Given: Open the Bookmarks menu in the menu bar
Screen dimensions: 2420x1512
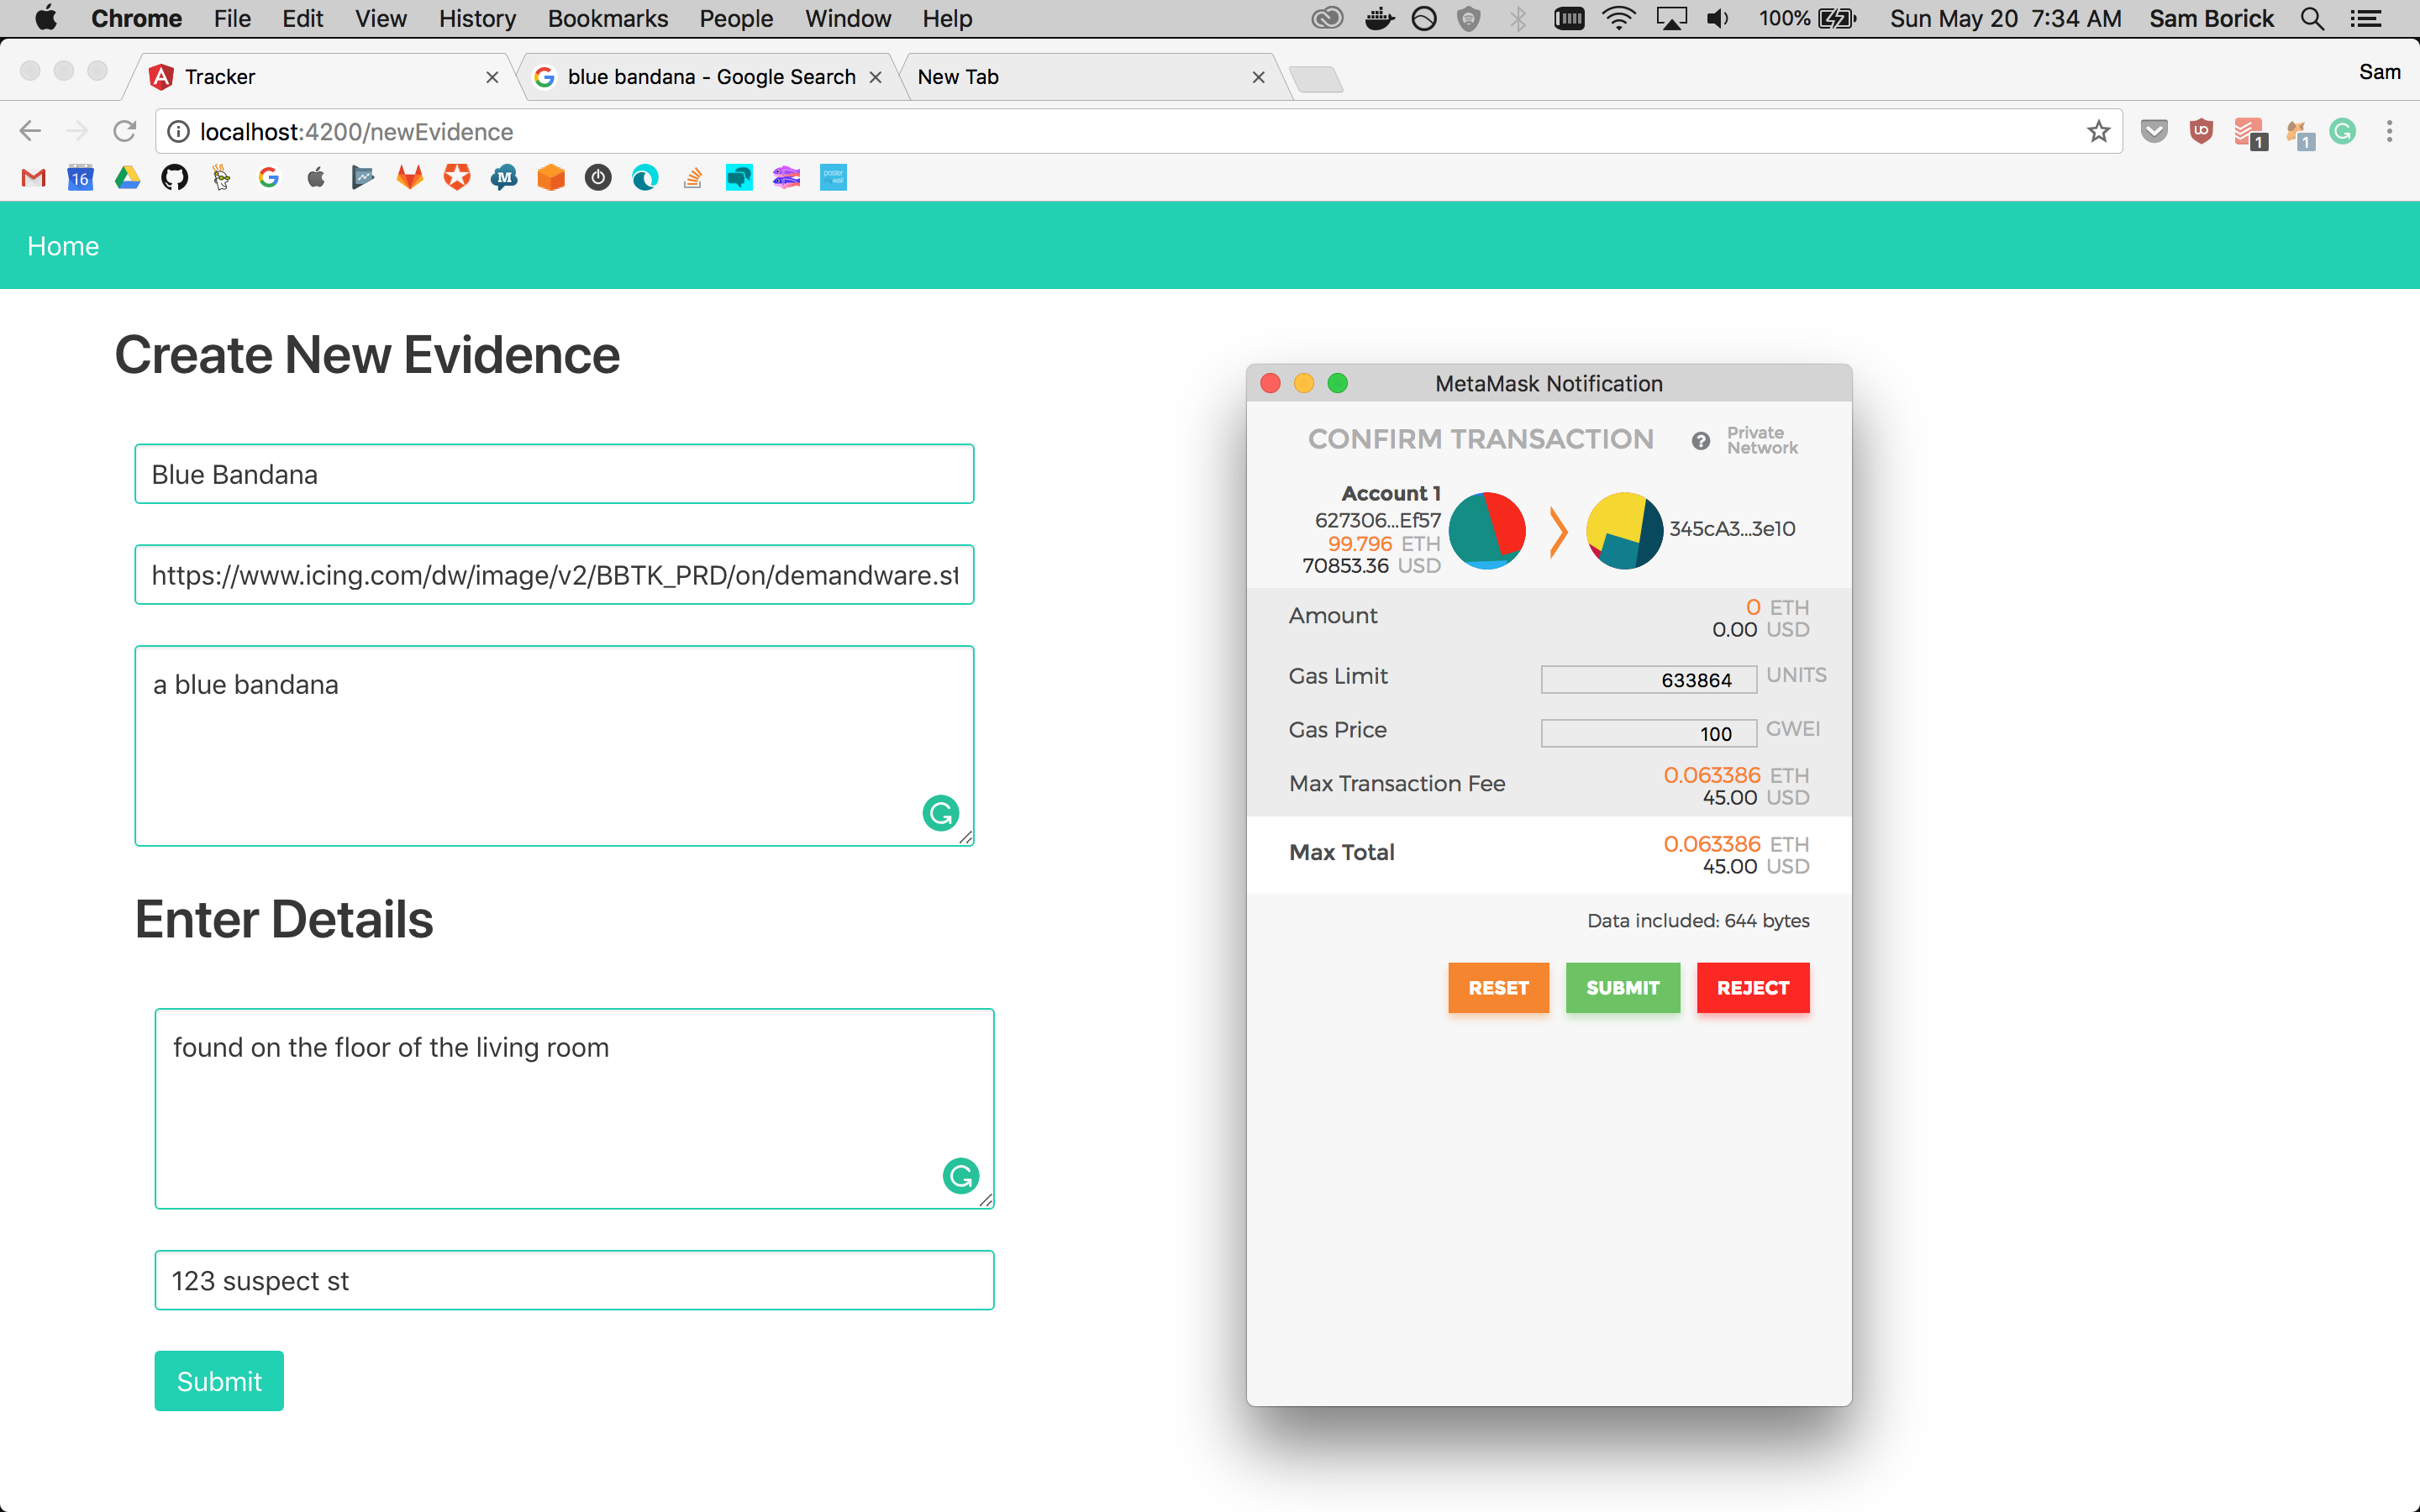Looking at the screenshot, I should (607, 19).
